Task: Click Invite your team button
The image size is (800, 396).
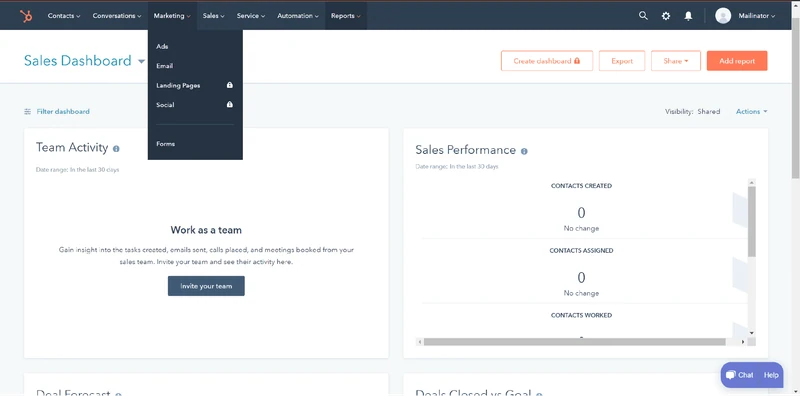Action: click(206, 286)
